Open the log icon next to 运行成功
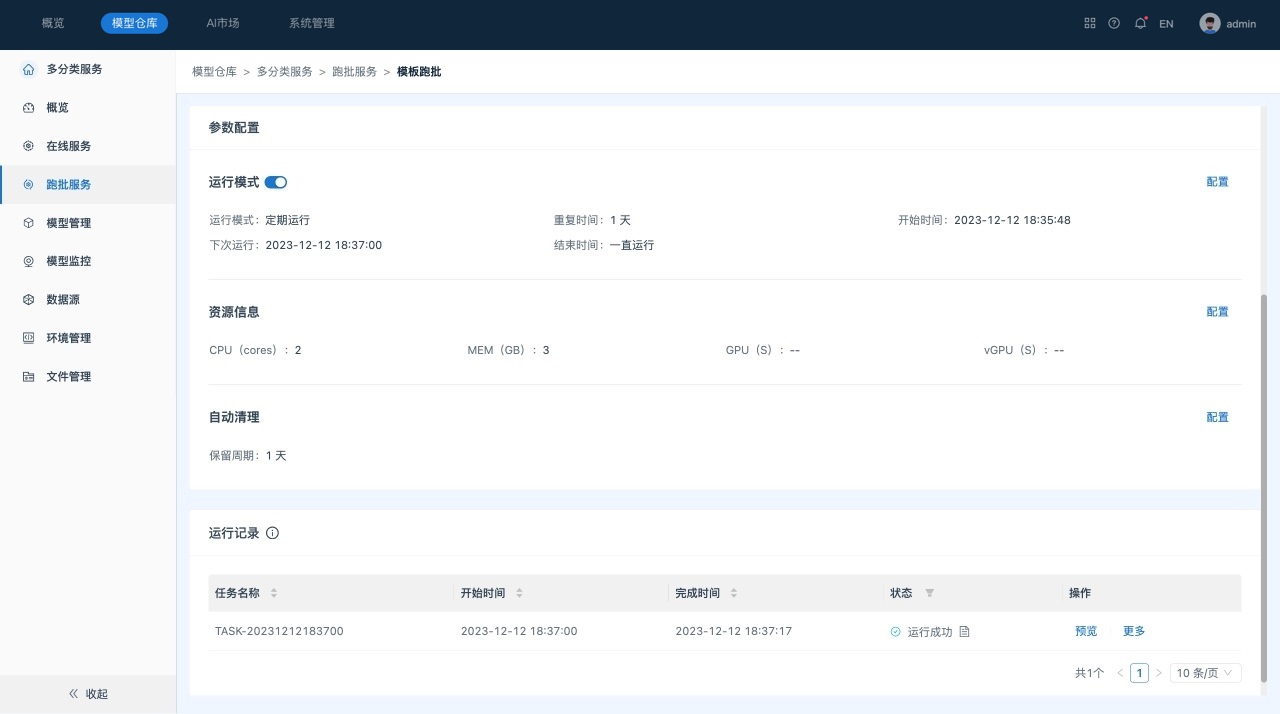Viewport: 1280px width, 714px height. click(964, 632)
